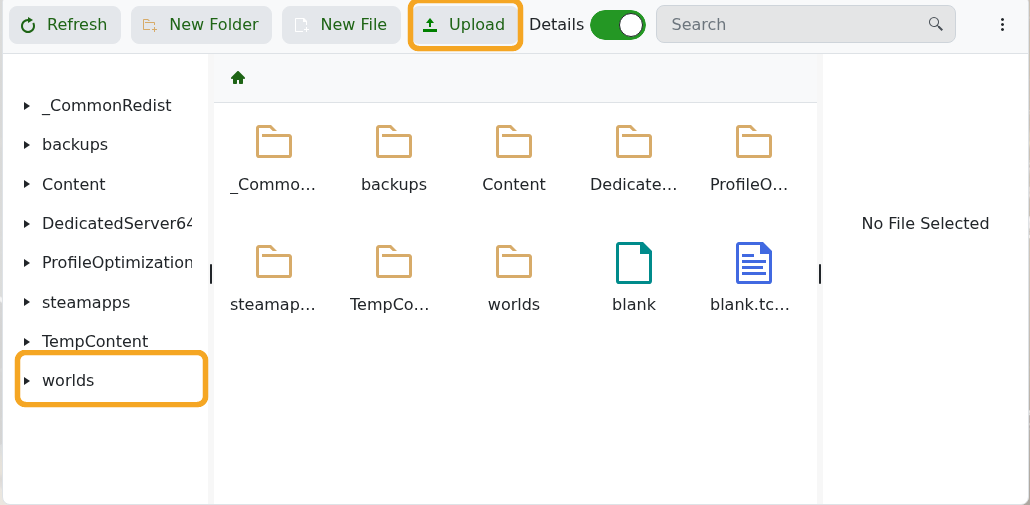The height and width of the screenshot is (505, 1030).
Task: Select TempContent in the sidebar tree
Action: click(95, 341)
